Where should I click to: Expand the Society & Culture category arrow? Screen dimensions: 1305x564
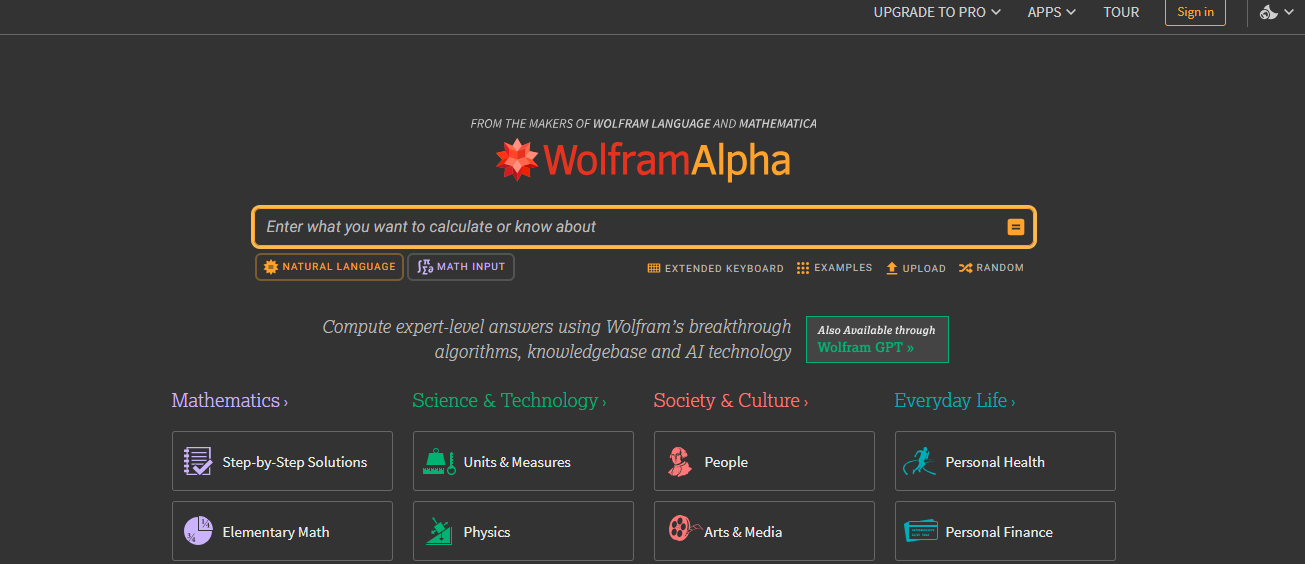[x=806, y=402]
